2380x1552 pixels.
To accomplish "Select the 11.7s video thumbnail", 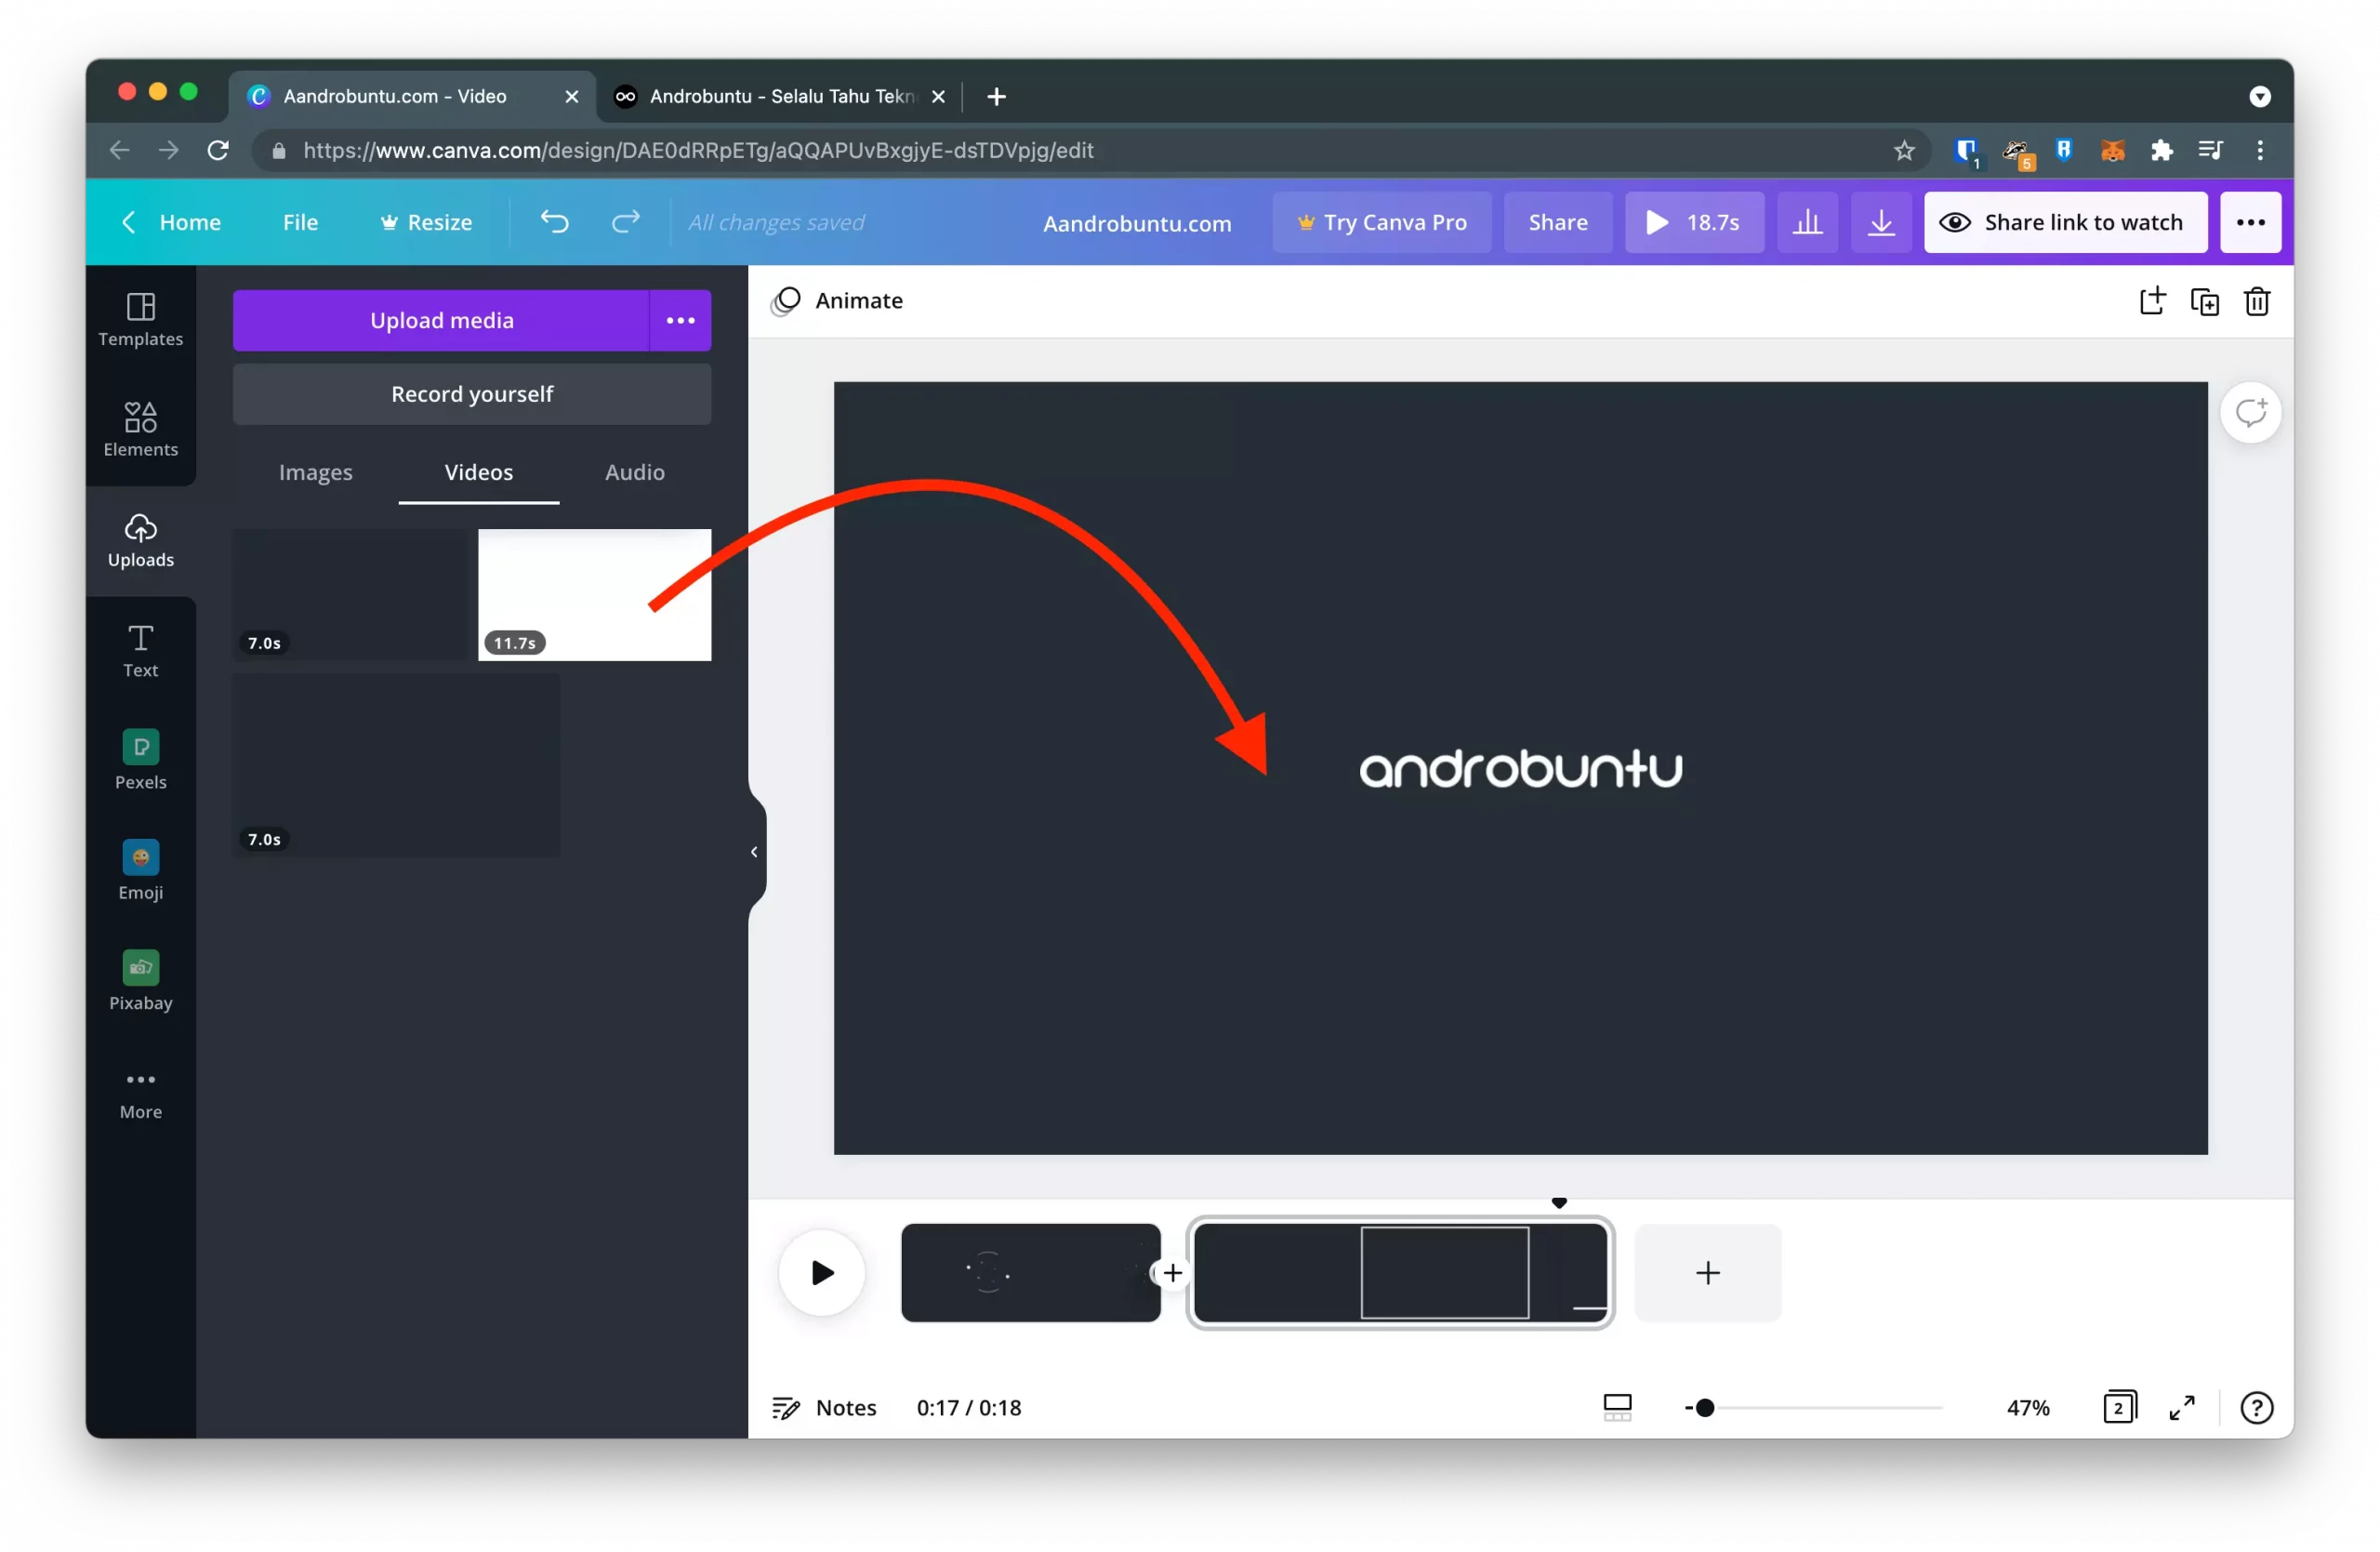I will click(x=594, y=595).
